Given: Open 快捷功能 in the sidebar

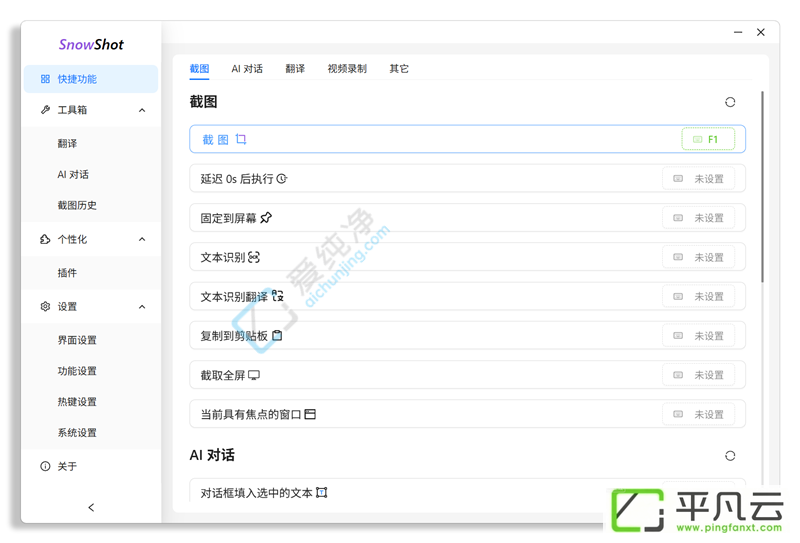Looking at the screenshot, I should [91, 79].
